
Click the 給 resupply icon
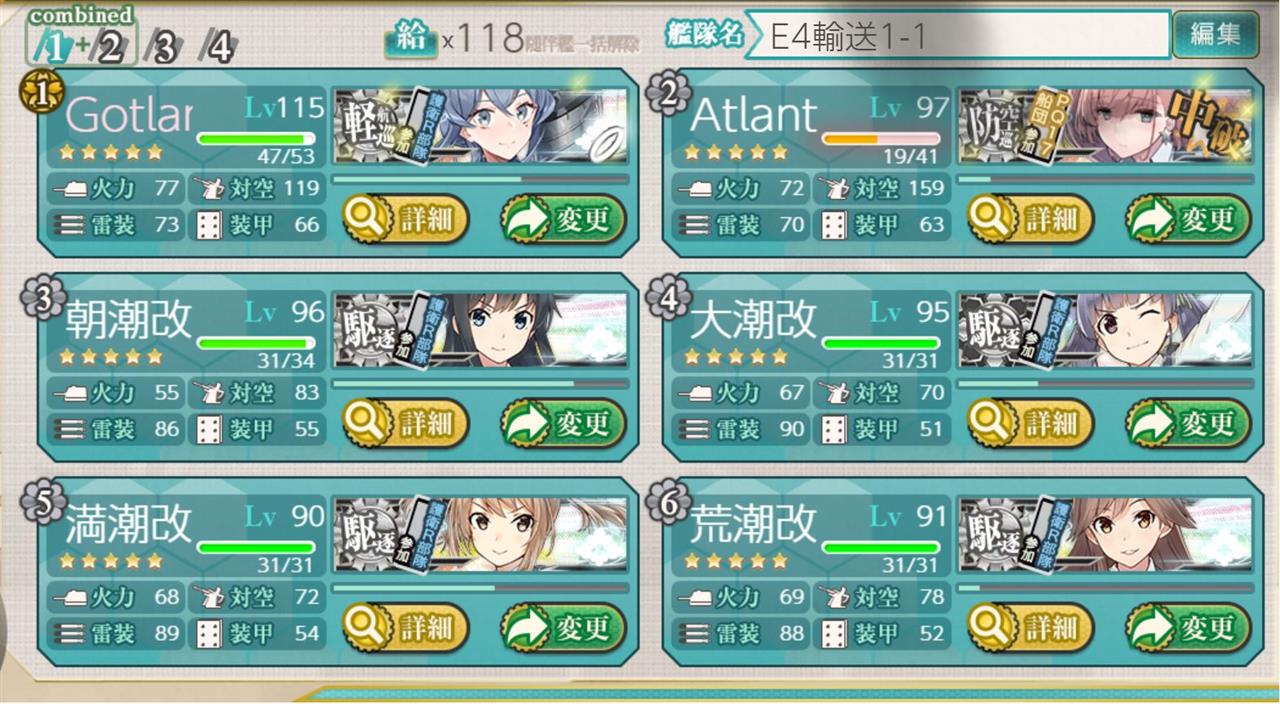pyautogui.click(x=411, y=39)
